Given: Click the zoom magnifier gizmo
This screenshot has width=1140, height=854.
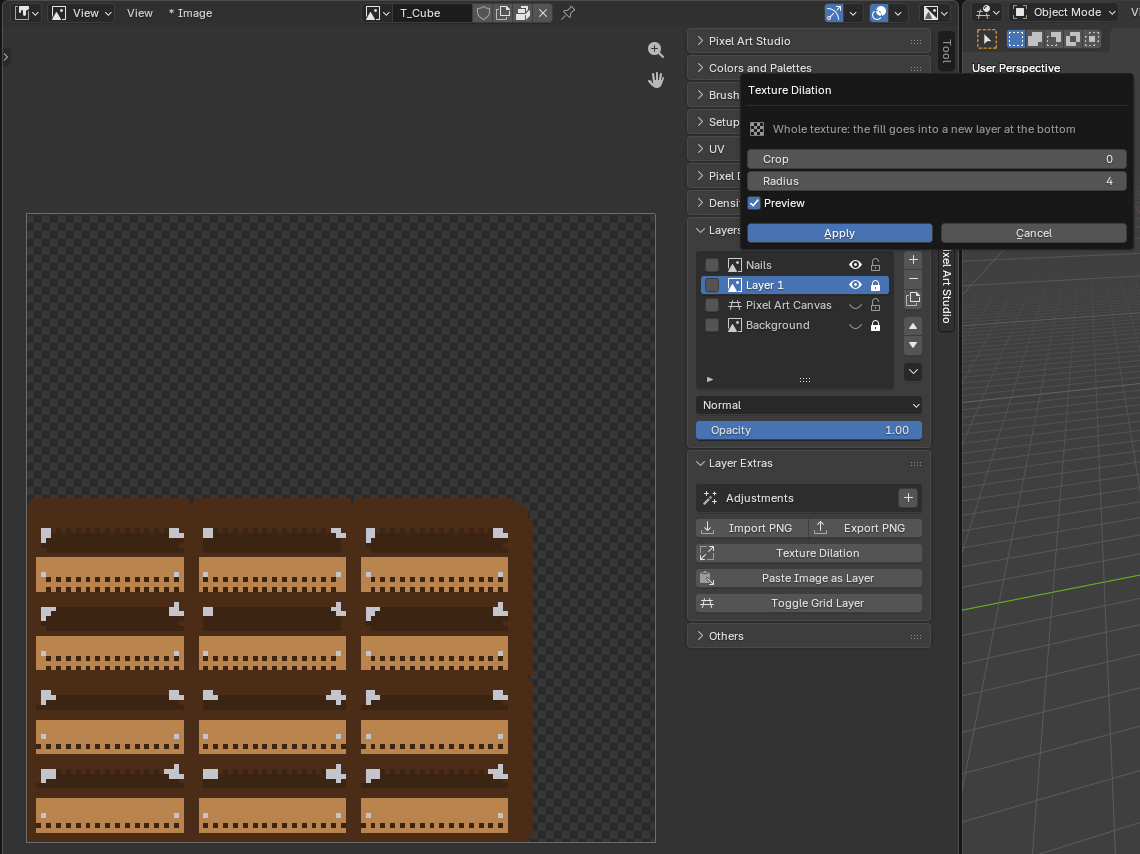Looking at the screenshot, I should click(656, 49).
